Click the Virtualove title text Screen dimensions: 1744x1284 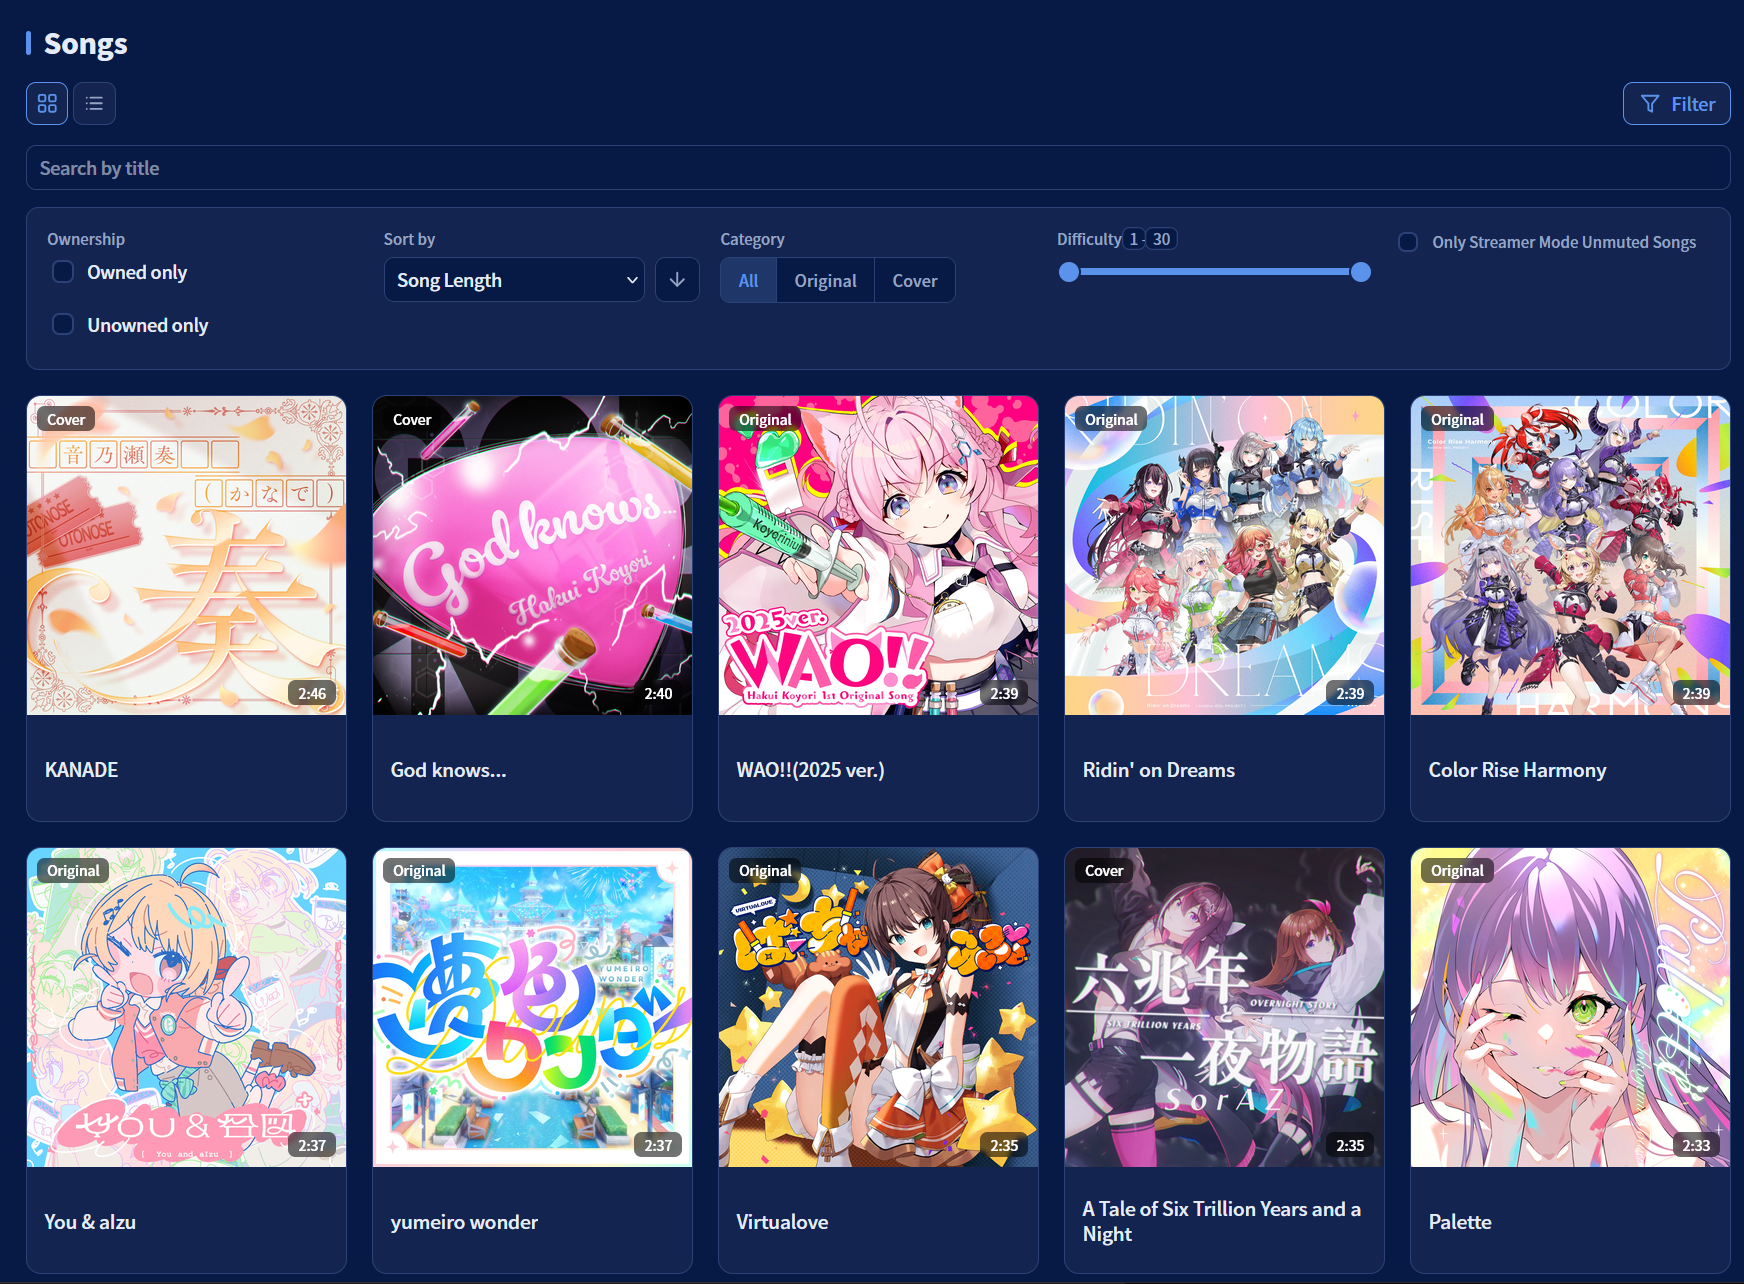(783, 1222)
